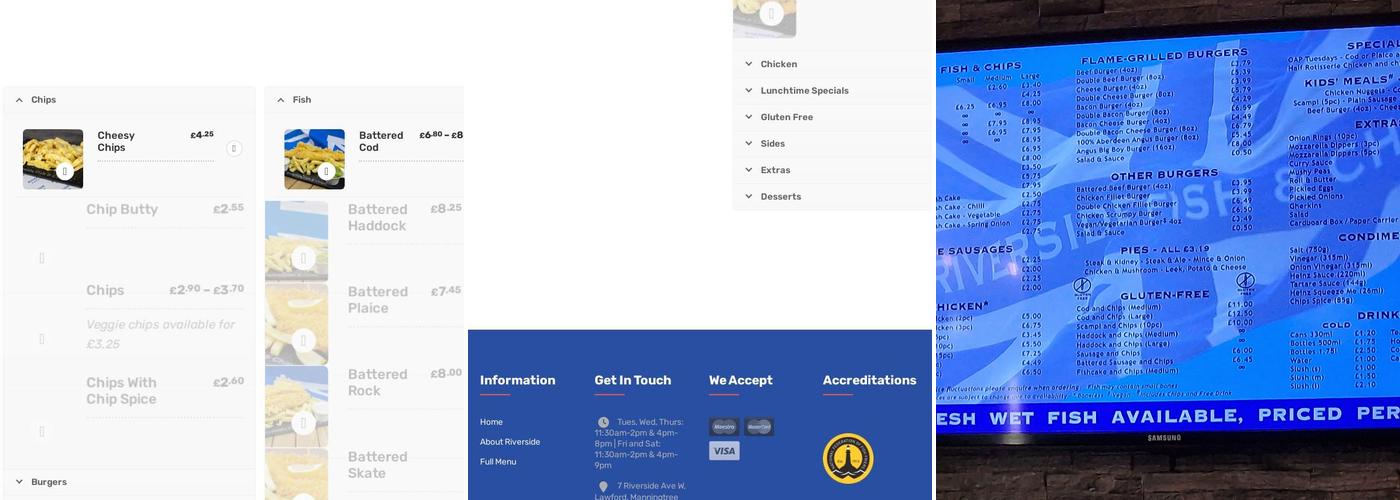Image resolution: width=1400 pixels, height=500 pixels.
Task: Click the clock icon next to opening hours
Action: point(603,422)
